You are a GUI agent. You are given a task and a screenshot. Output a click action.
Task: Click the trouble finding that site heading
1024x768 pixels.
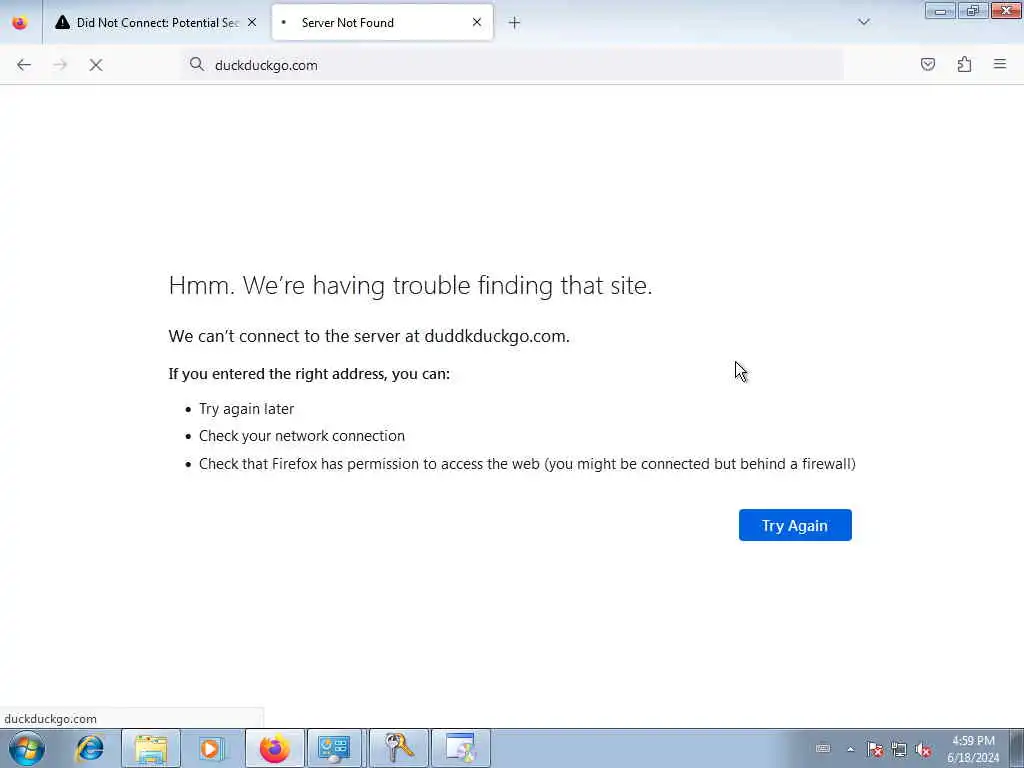pyautogui.click(x=410, y=285)
